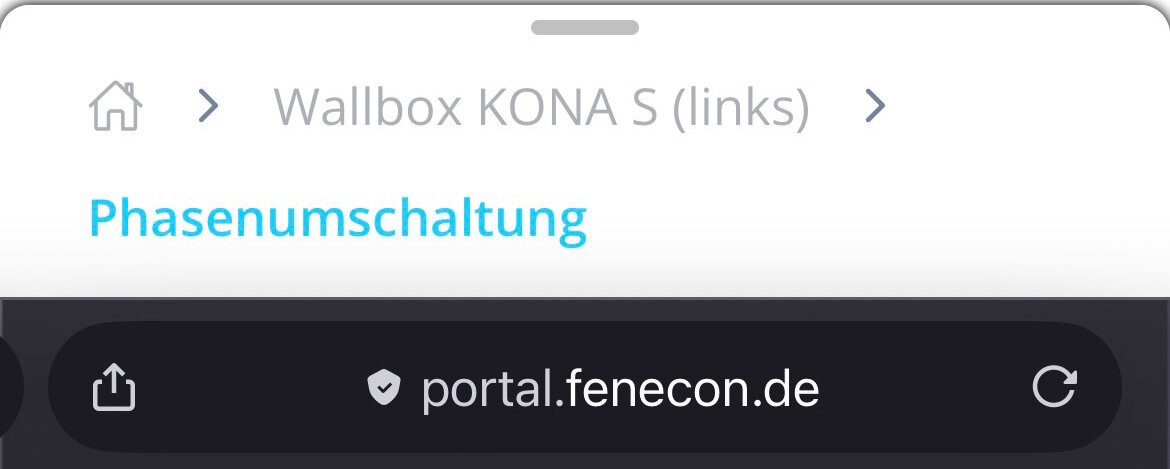
Task: Share this portal.fenecon.de page
Action: point(114,386)
